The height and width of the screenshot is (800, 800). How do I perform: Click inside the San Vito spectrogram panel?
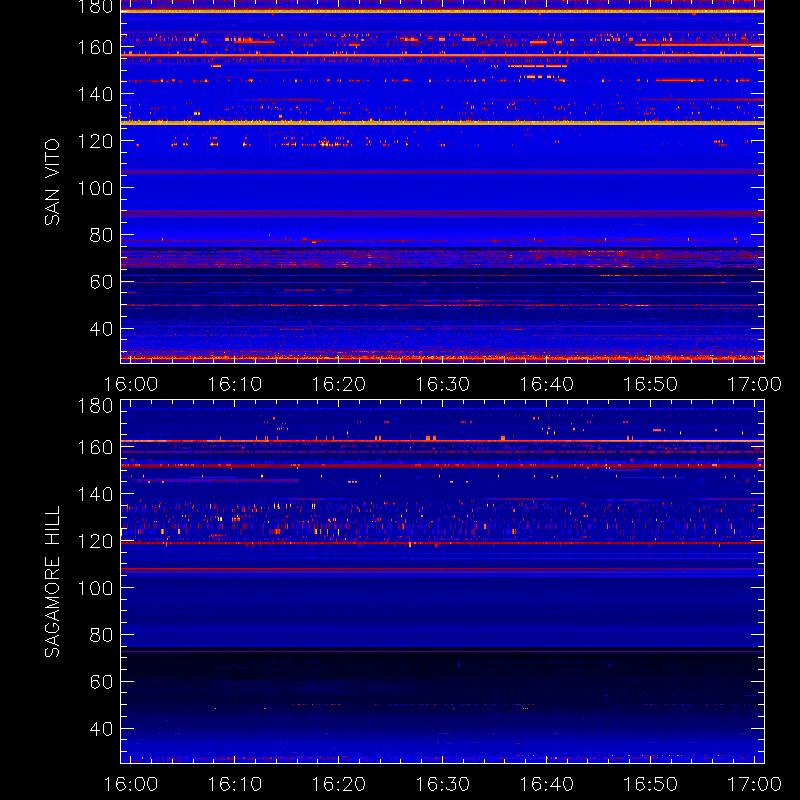[x=442, y=181]
